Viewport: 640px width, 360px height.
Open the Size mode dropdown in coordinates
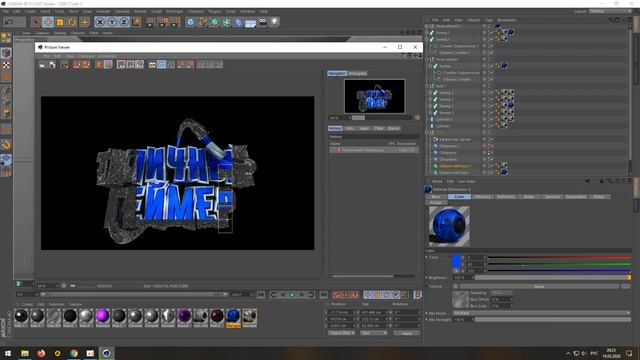click(x=373, y=333)
